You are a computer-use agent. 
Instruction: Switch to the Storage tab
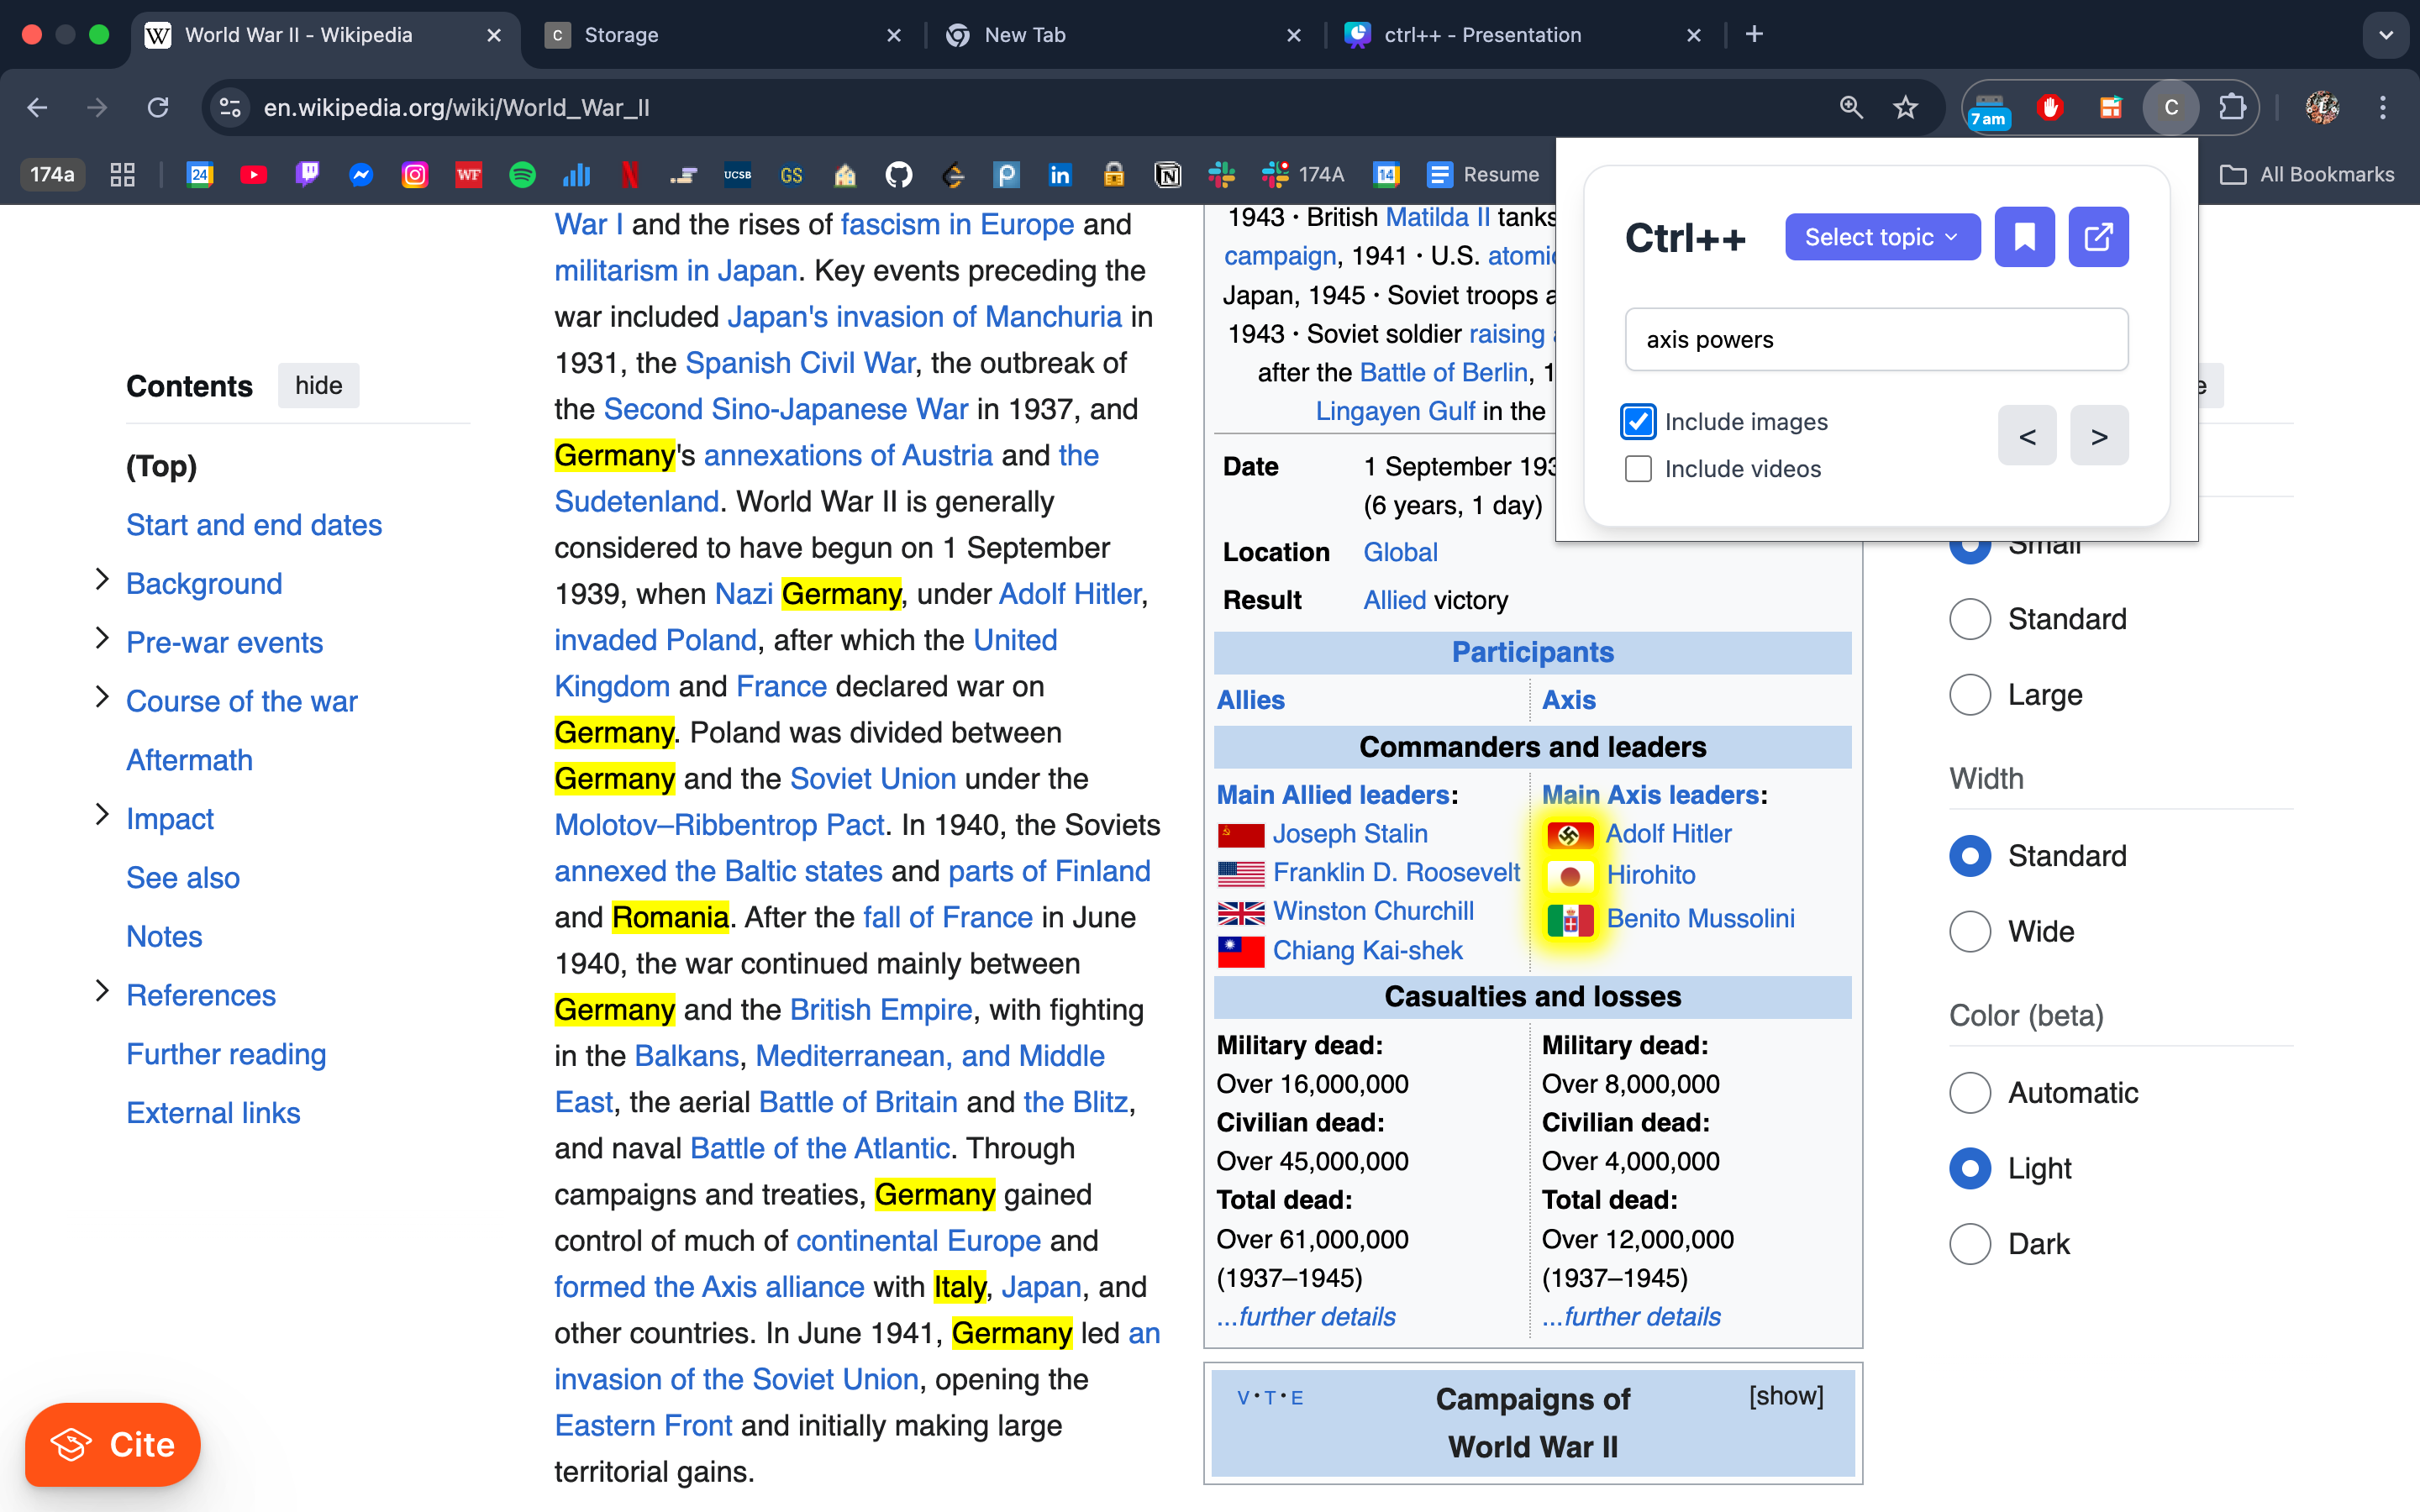[x=621, y=35]
